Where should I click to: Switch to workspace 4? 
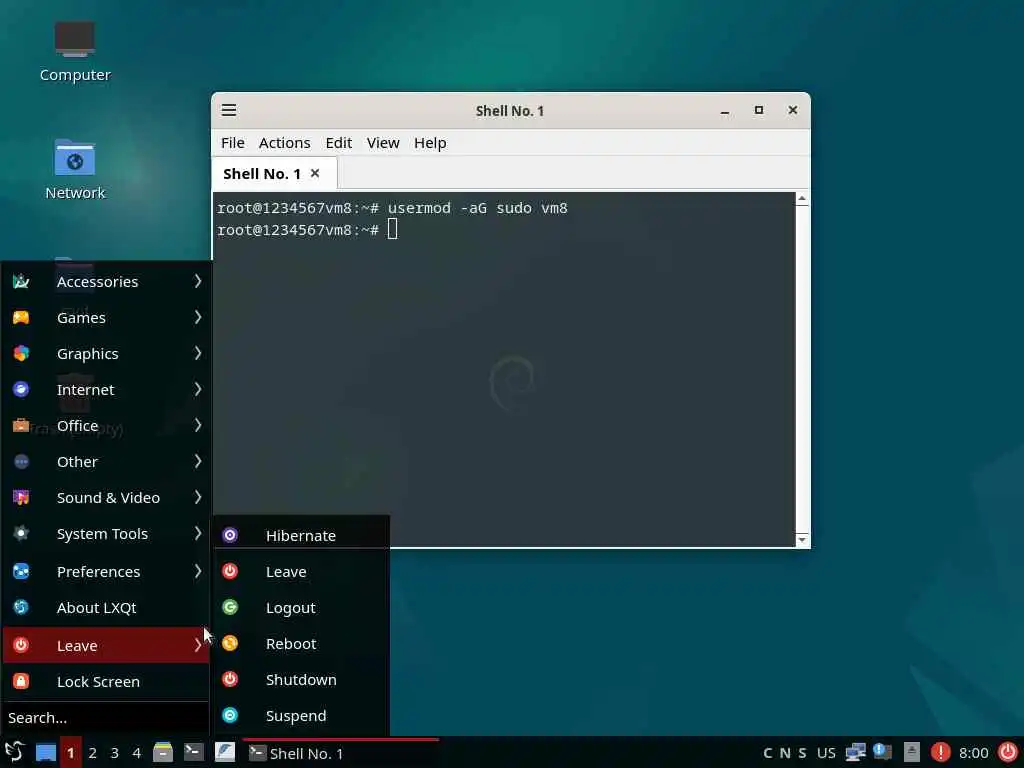[x=136, y=752]
